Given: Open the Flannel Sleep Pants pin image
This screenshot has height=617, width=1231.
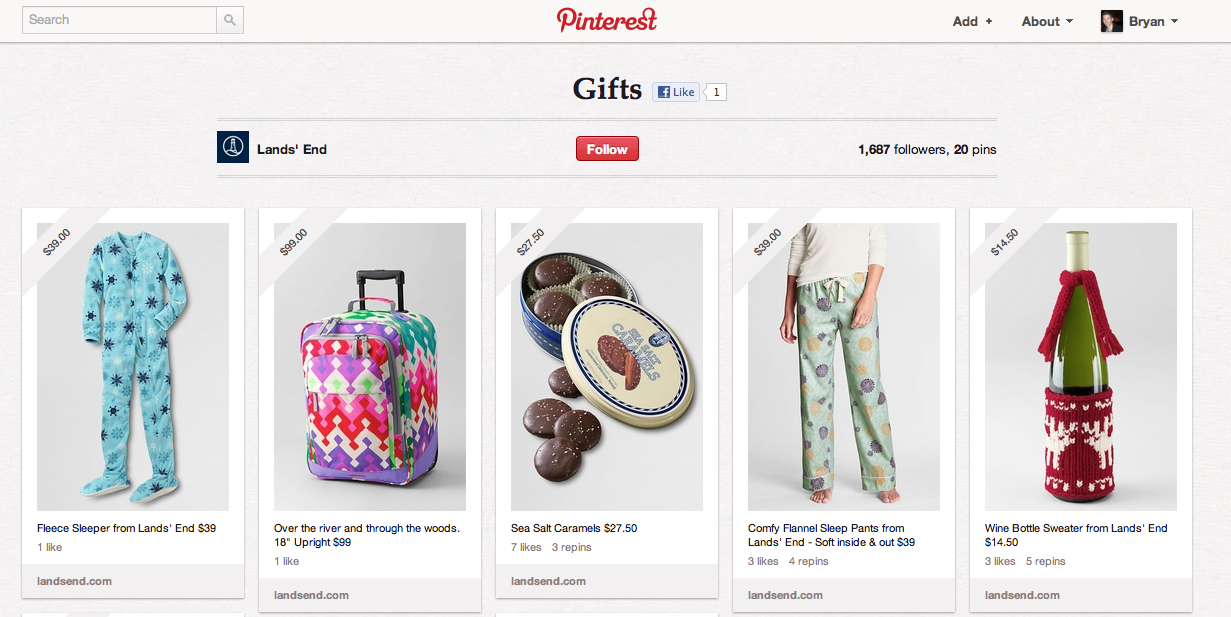Looking at the screenshot, I should coord(844,367).
